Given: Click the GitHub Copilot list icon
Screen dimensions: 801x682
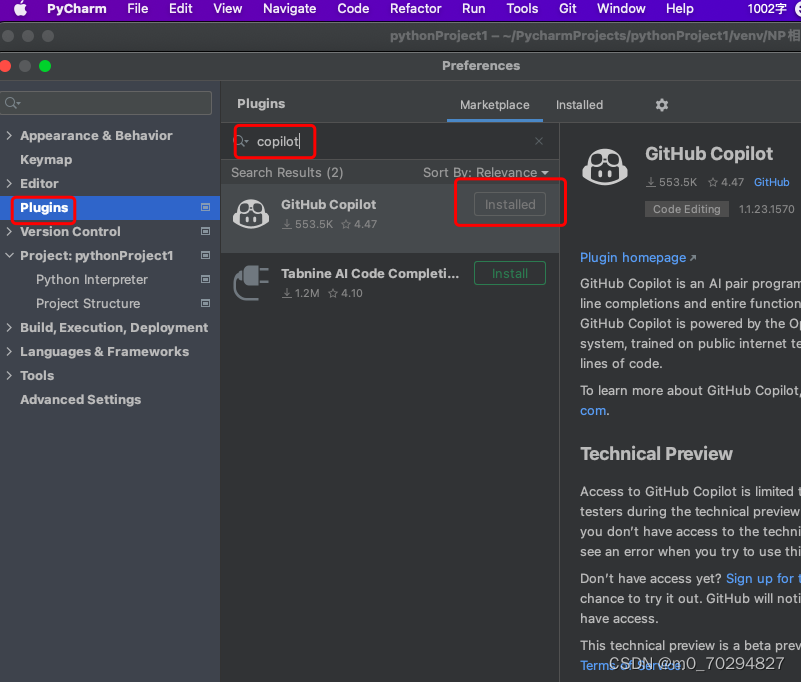Looking at the screenshot, I should click(251, 214).
